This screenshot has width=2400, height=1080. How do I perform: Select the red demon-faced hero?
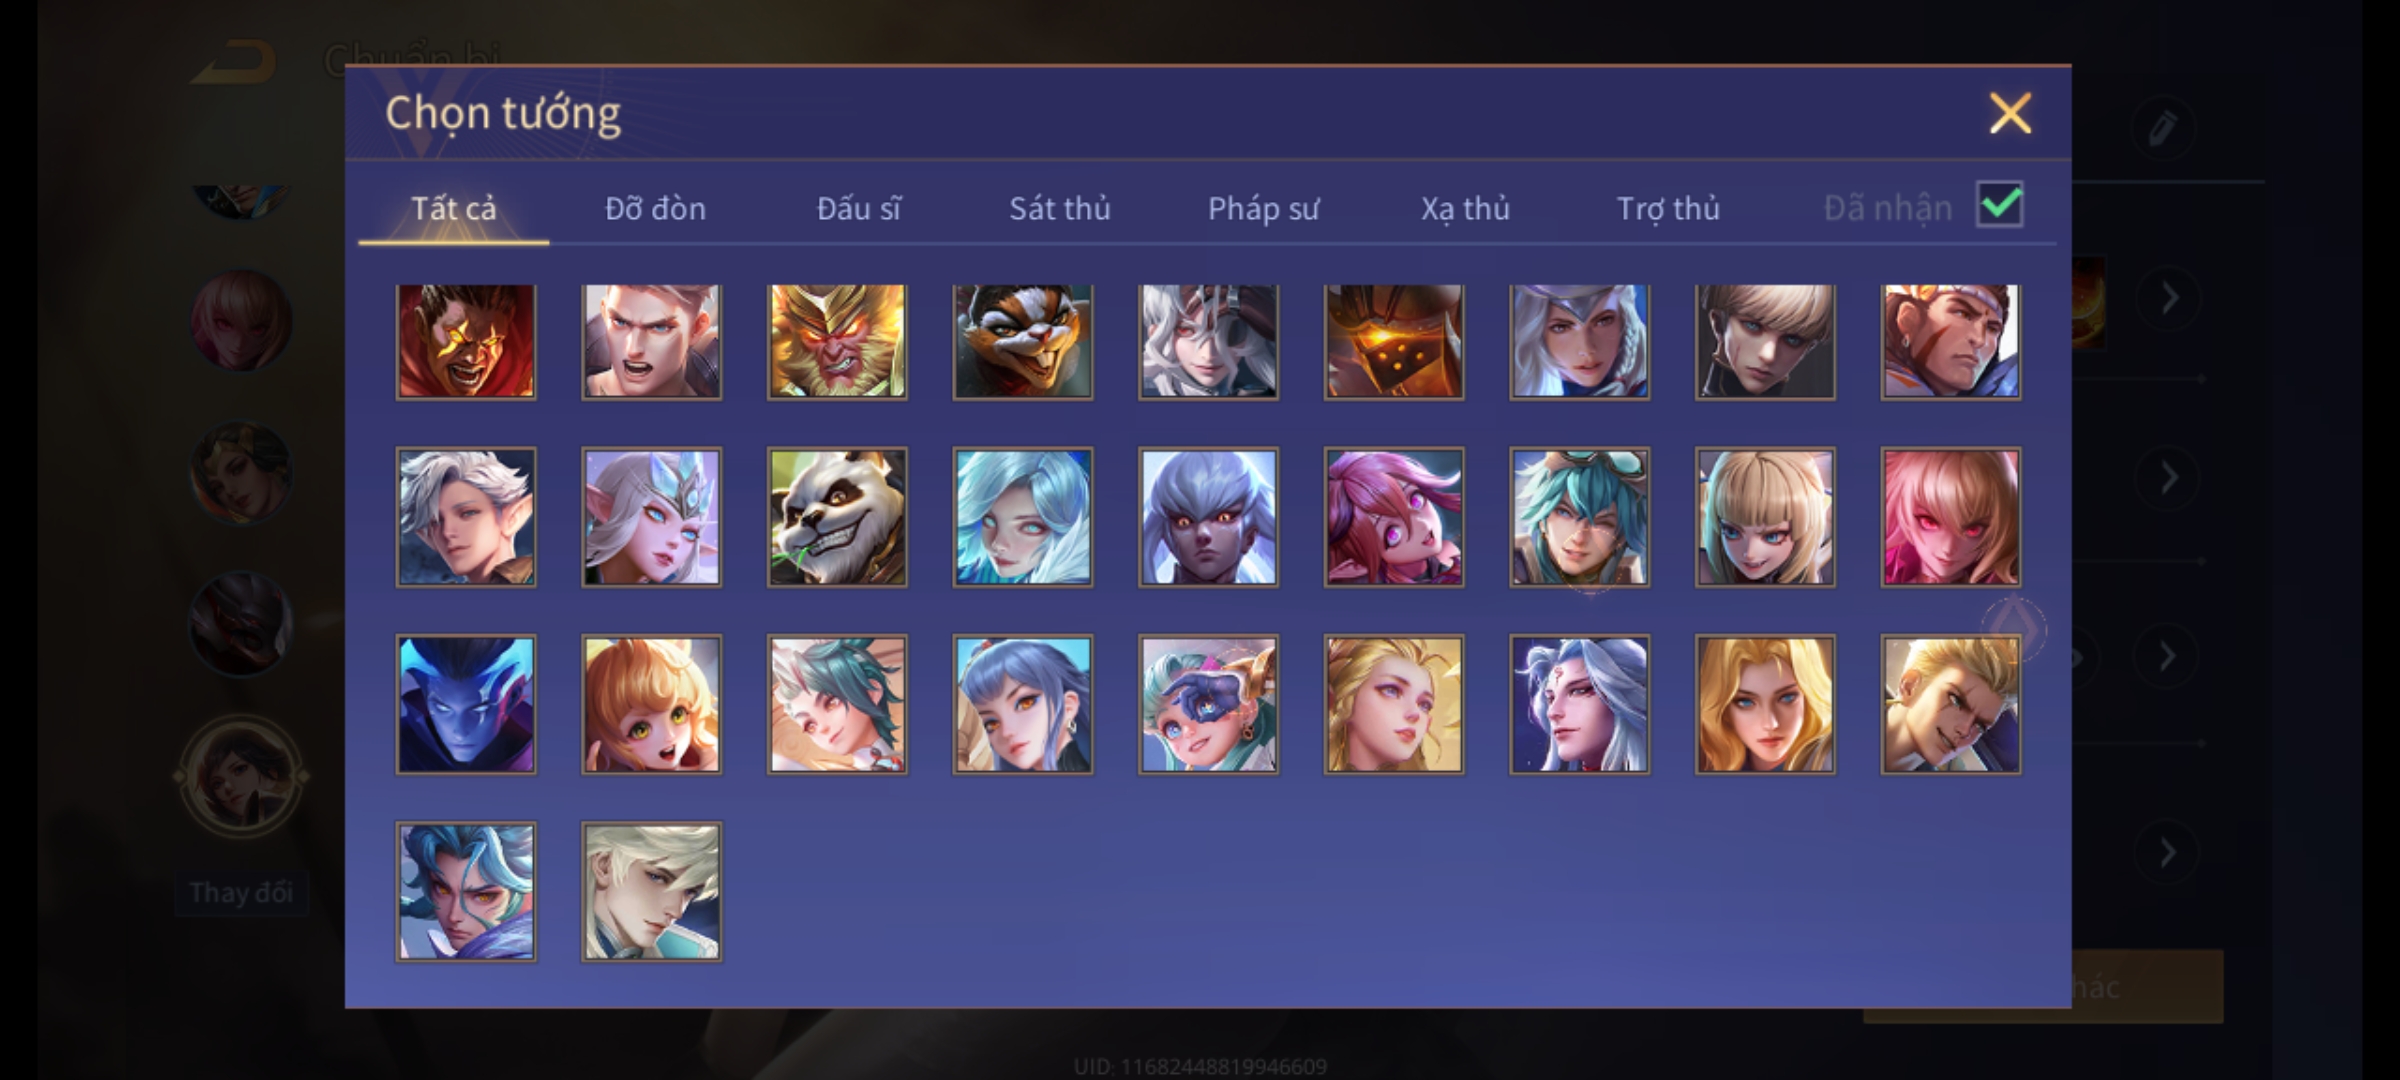pyautogui.click(x=466, y=342)
